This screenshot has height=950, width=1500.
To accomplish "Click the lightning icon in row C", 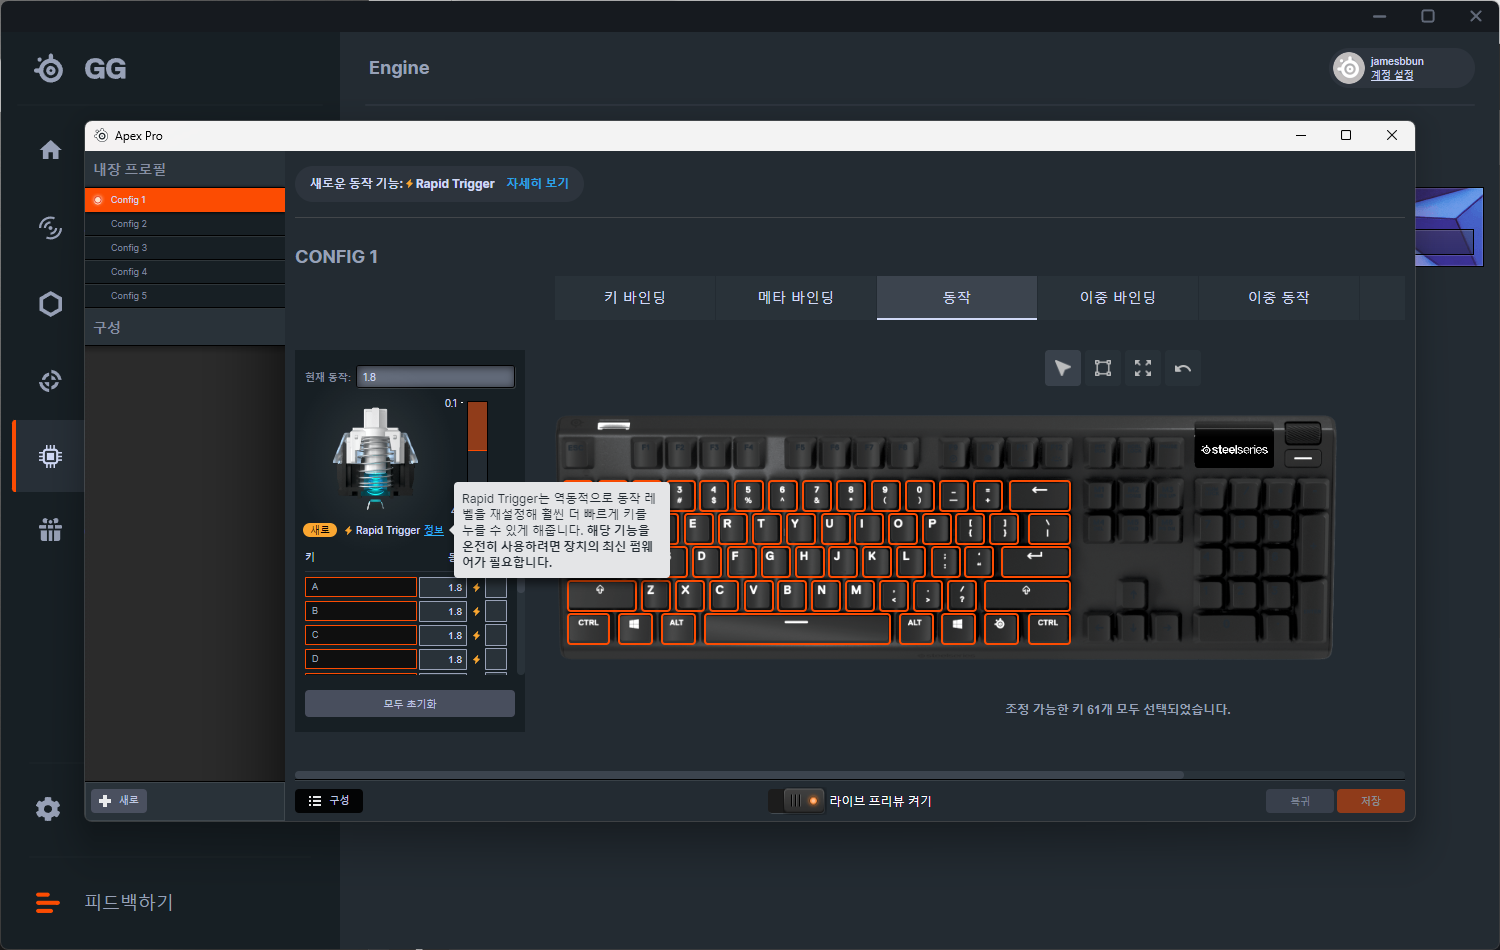I will pyautogui.click(x=476, y=636).
